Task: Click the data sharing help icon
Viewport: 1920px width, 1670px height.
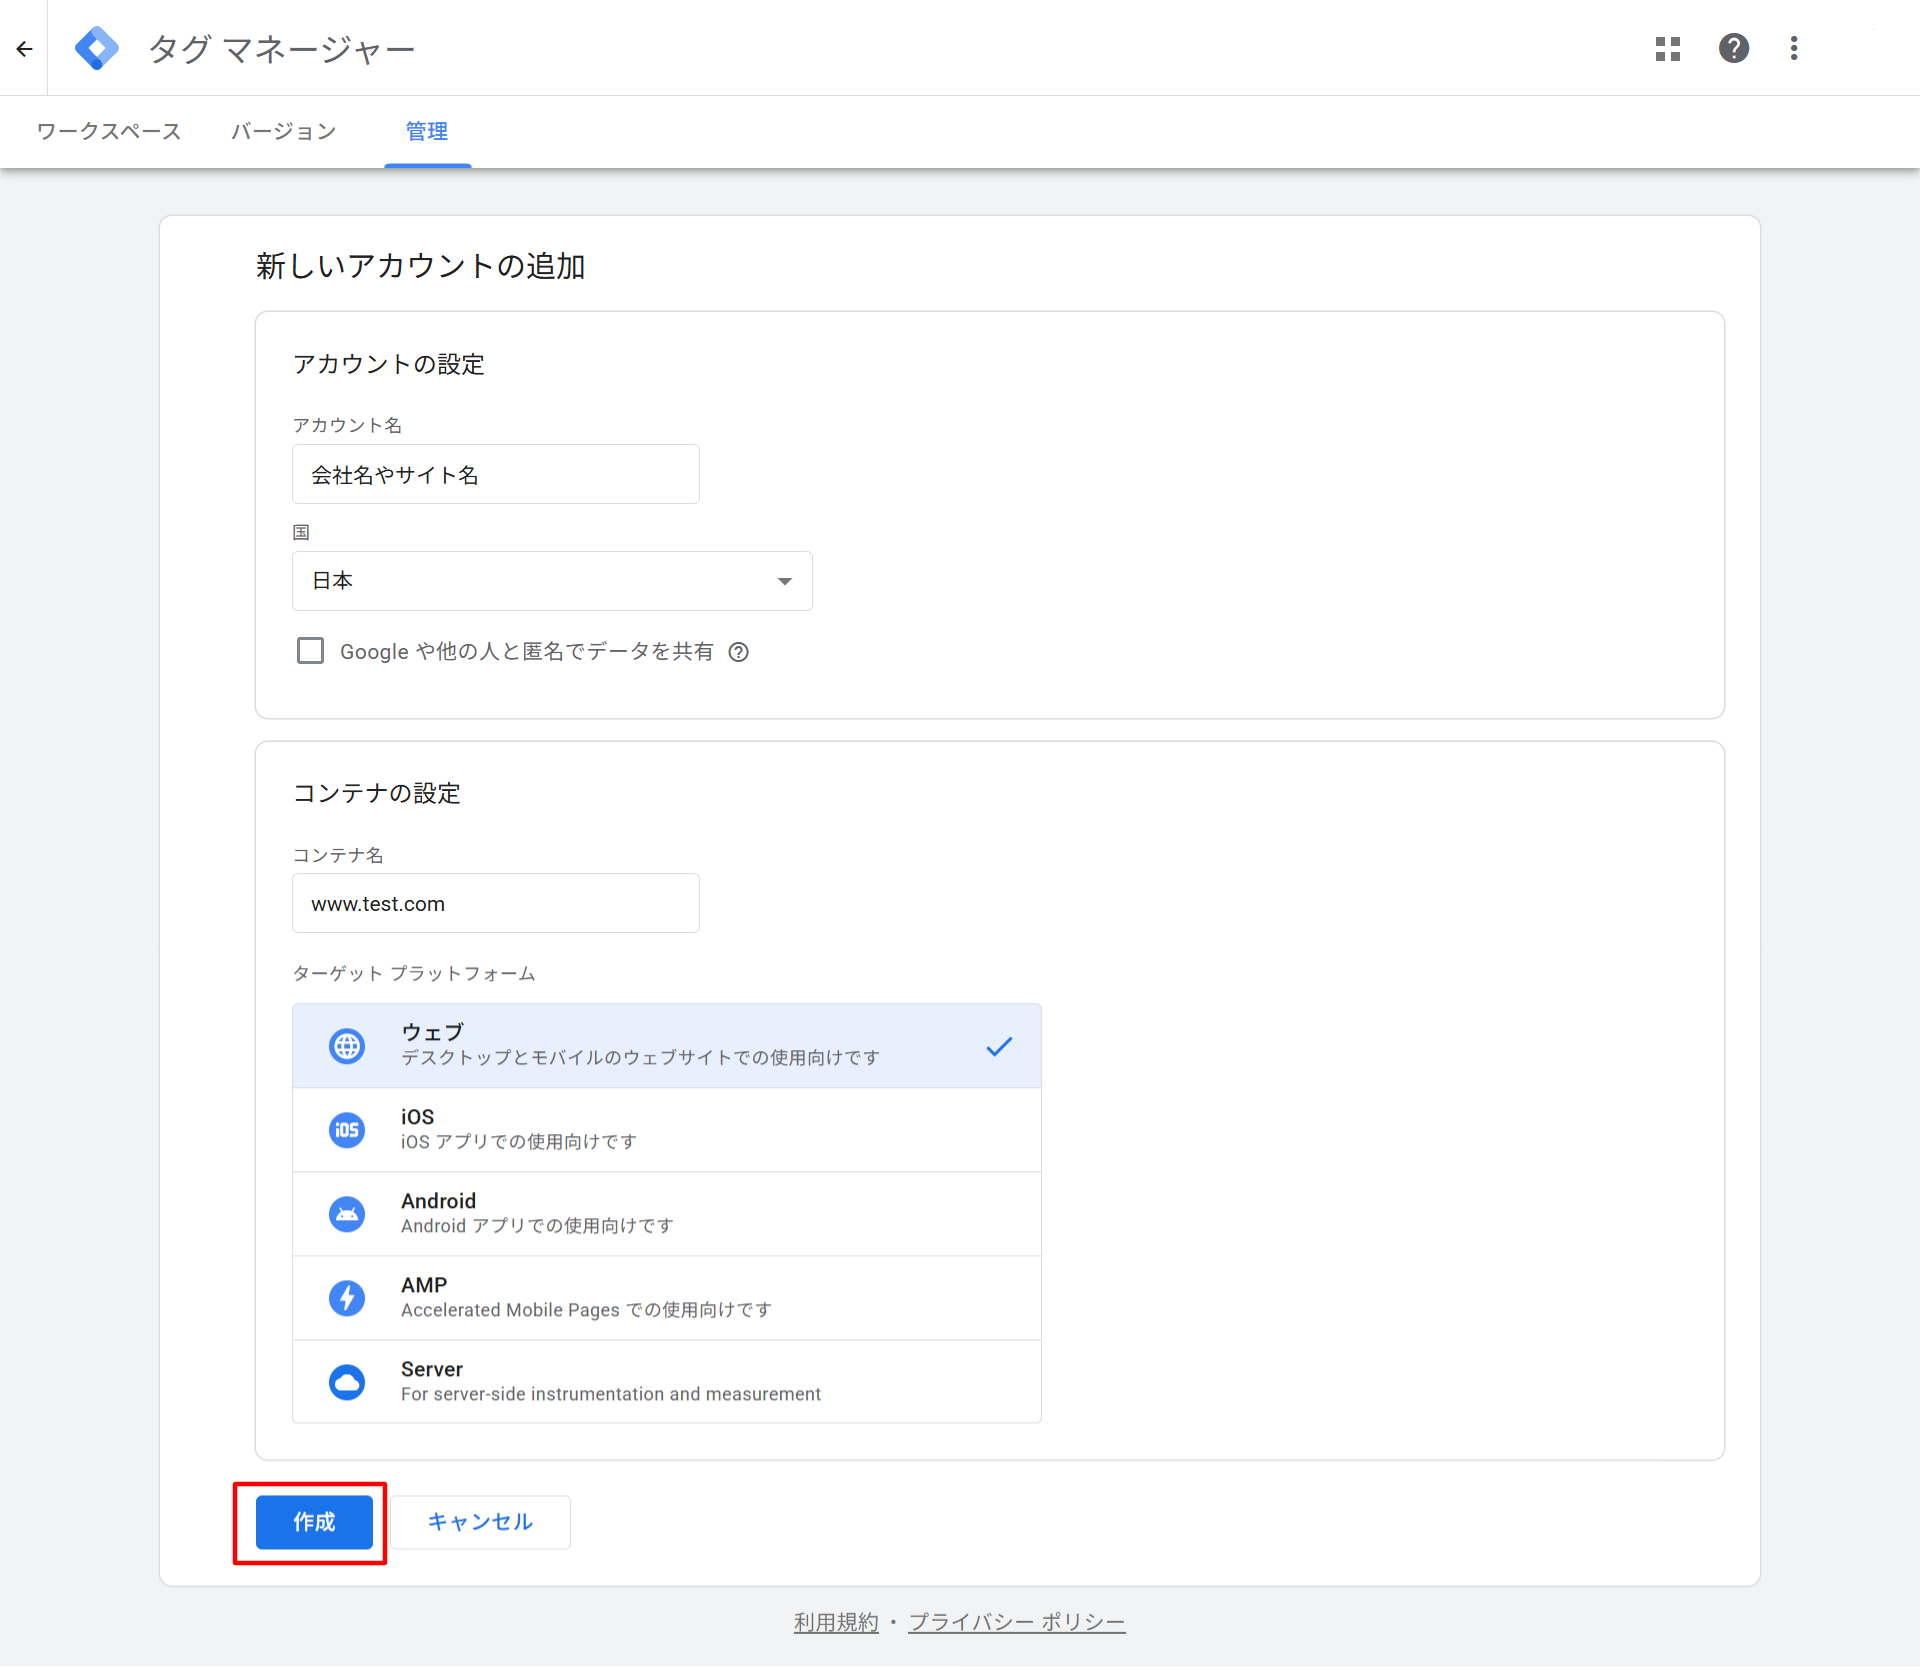Action: click(x=738, y=652)
